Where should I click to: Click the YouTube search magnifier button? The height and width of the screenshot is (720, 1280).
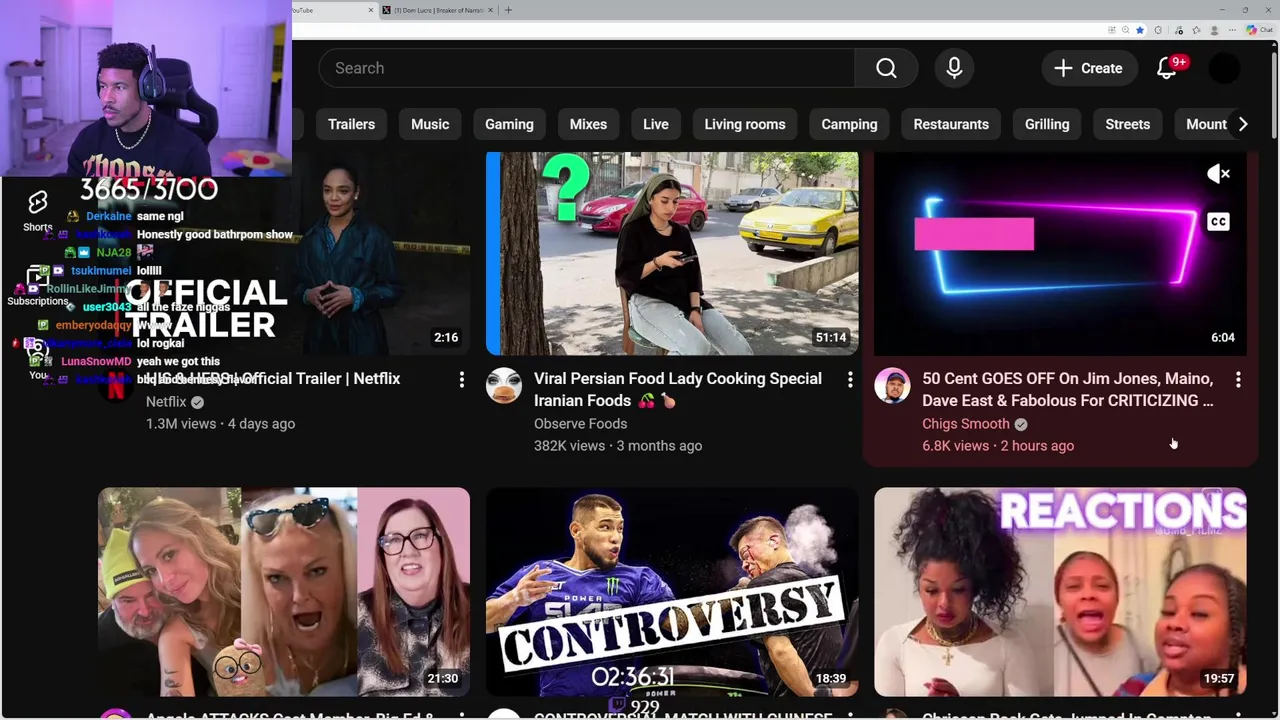coord(886,68)
